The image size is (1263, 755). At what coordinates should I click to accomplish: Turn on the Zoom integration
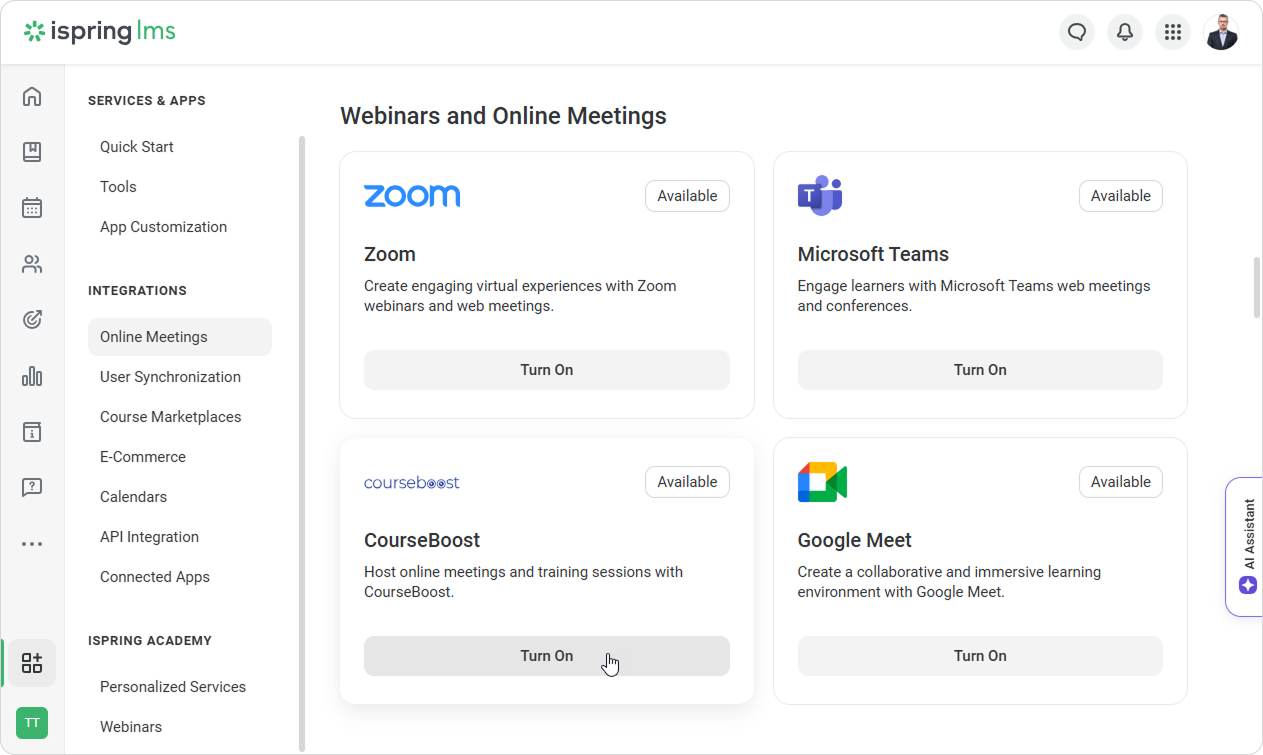pyautogui.click(x=546, y=370)
